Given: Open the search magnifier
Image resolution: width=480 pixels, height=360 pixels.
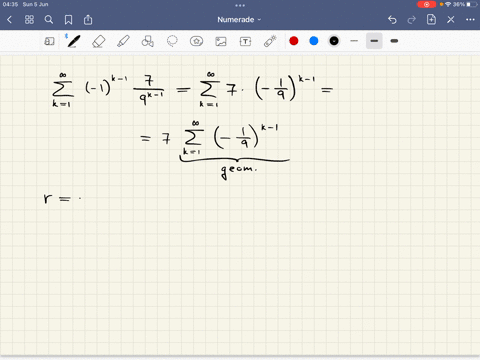Looking at the screenshot, I should point(49,20).
